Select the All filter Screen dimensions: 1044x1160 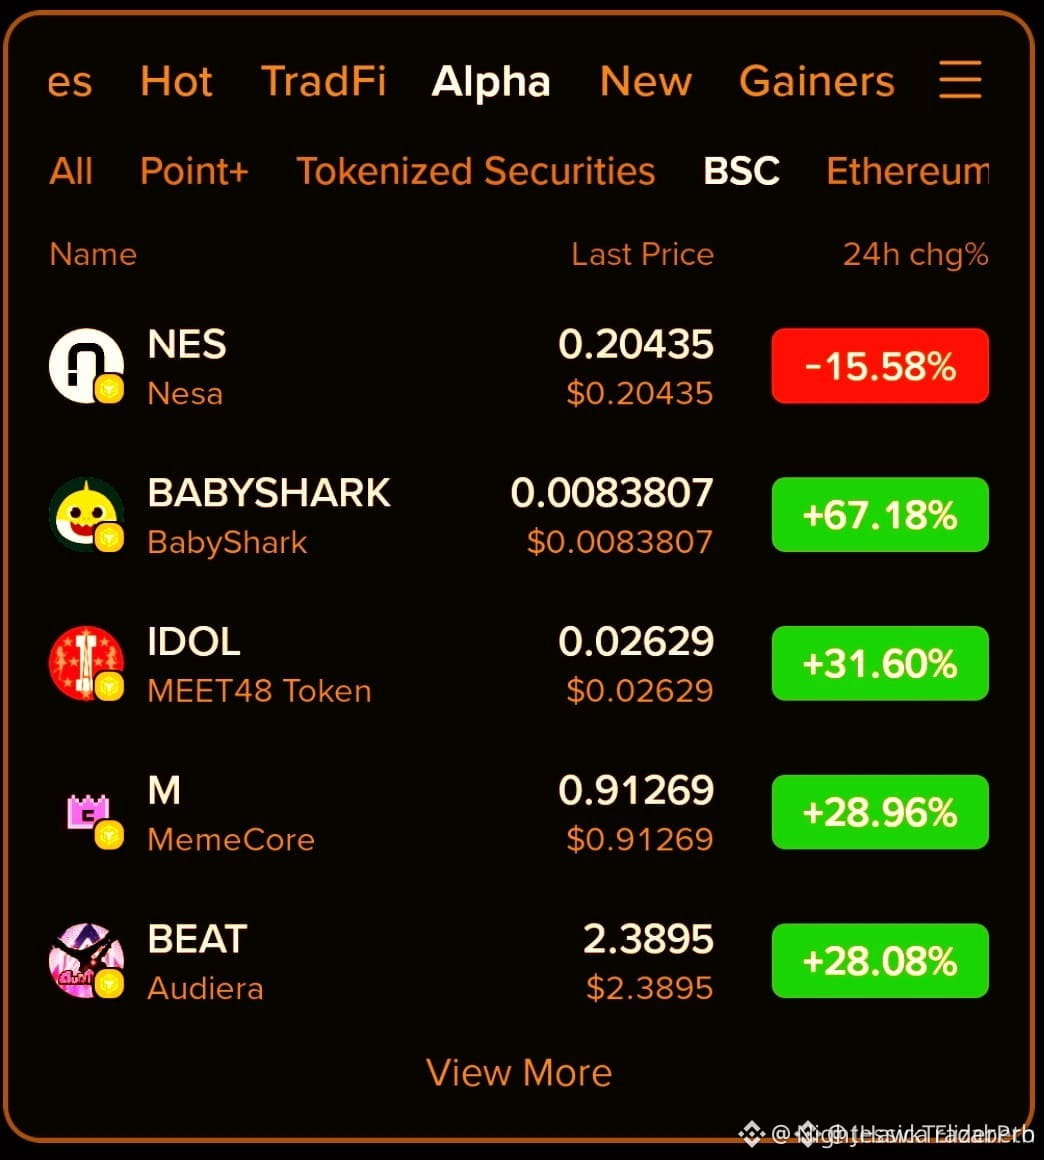[x=71, y=171]
